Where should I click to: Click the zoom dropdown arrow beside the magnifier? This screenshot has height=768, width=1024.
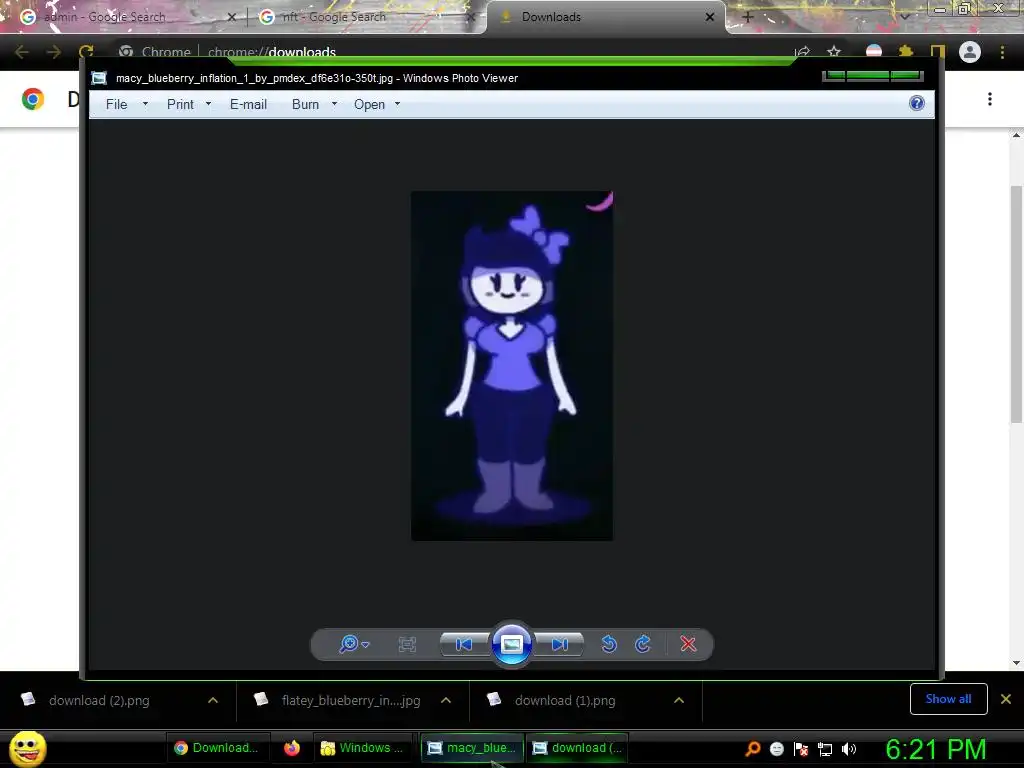coord(365,645)
